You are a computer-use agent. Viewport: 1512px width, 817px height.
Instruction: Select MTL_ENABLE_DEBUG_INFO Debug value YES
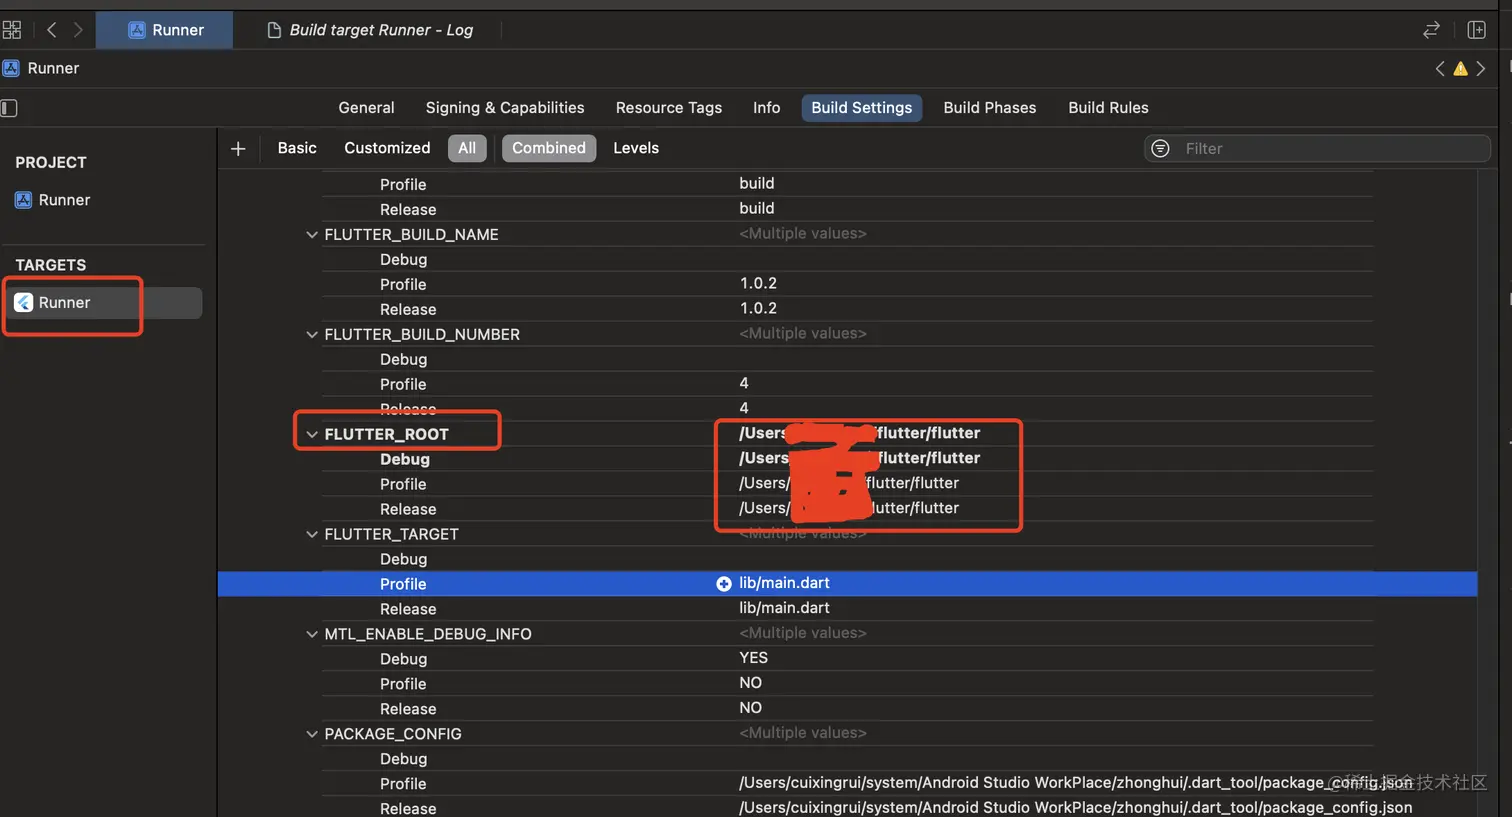pos(753,658)
